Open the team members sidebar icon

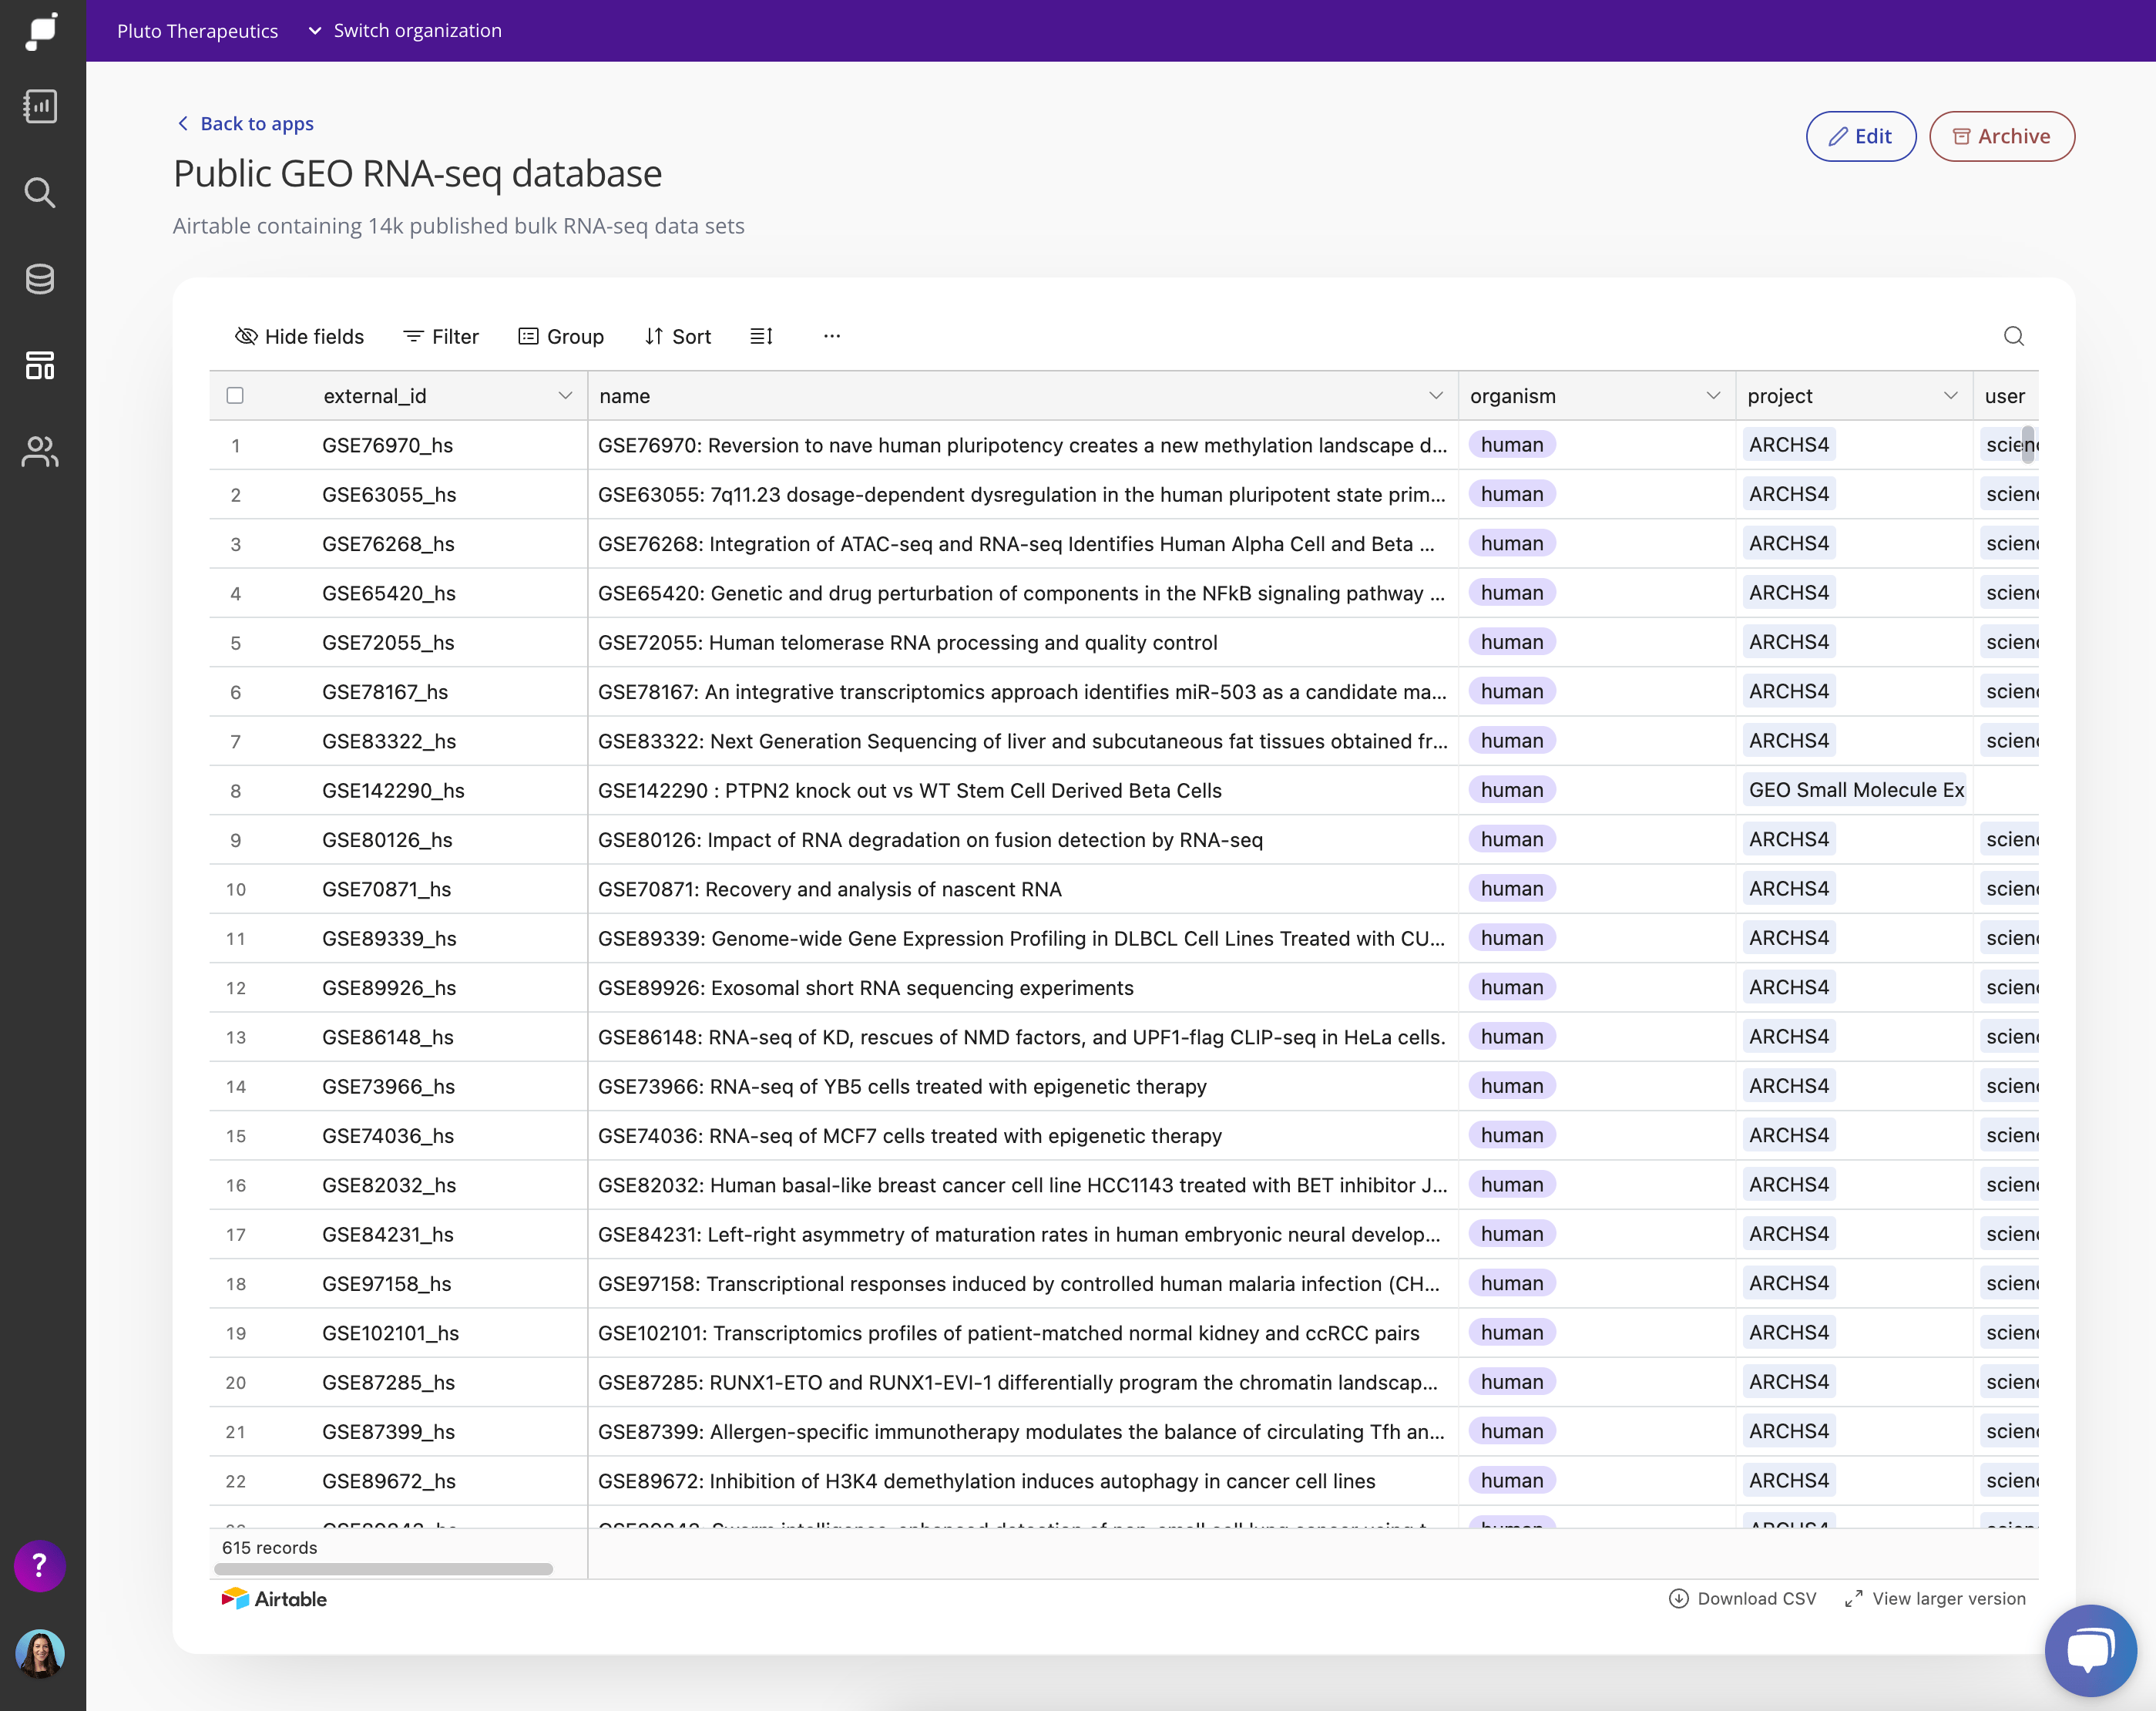[40, 452]
